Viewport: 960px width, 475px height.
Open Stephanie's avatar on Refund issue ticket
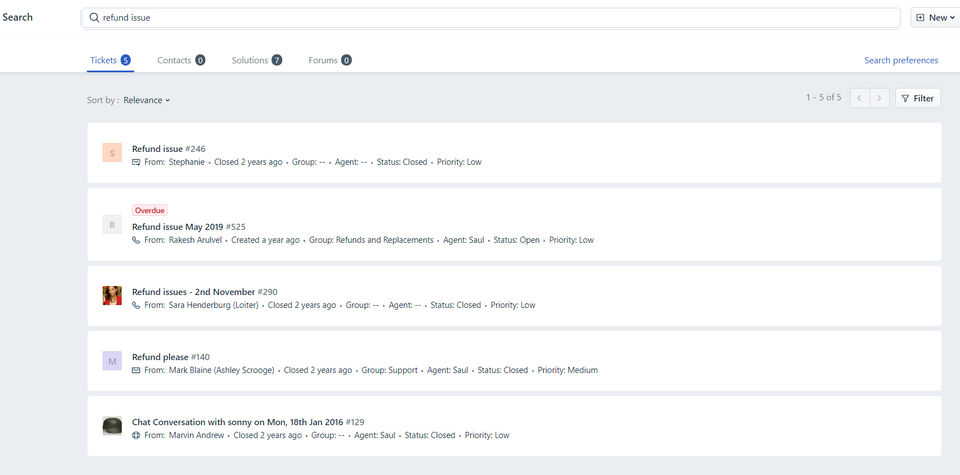coord(112,152)
